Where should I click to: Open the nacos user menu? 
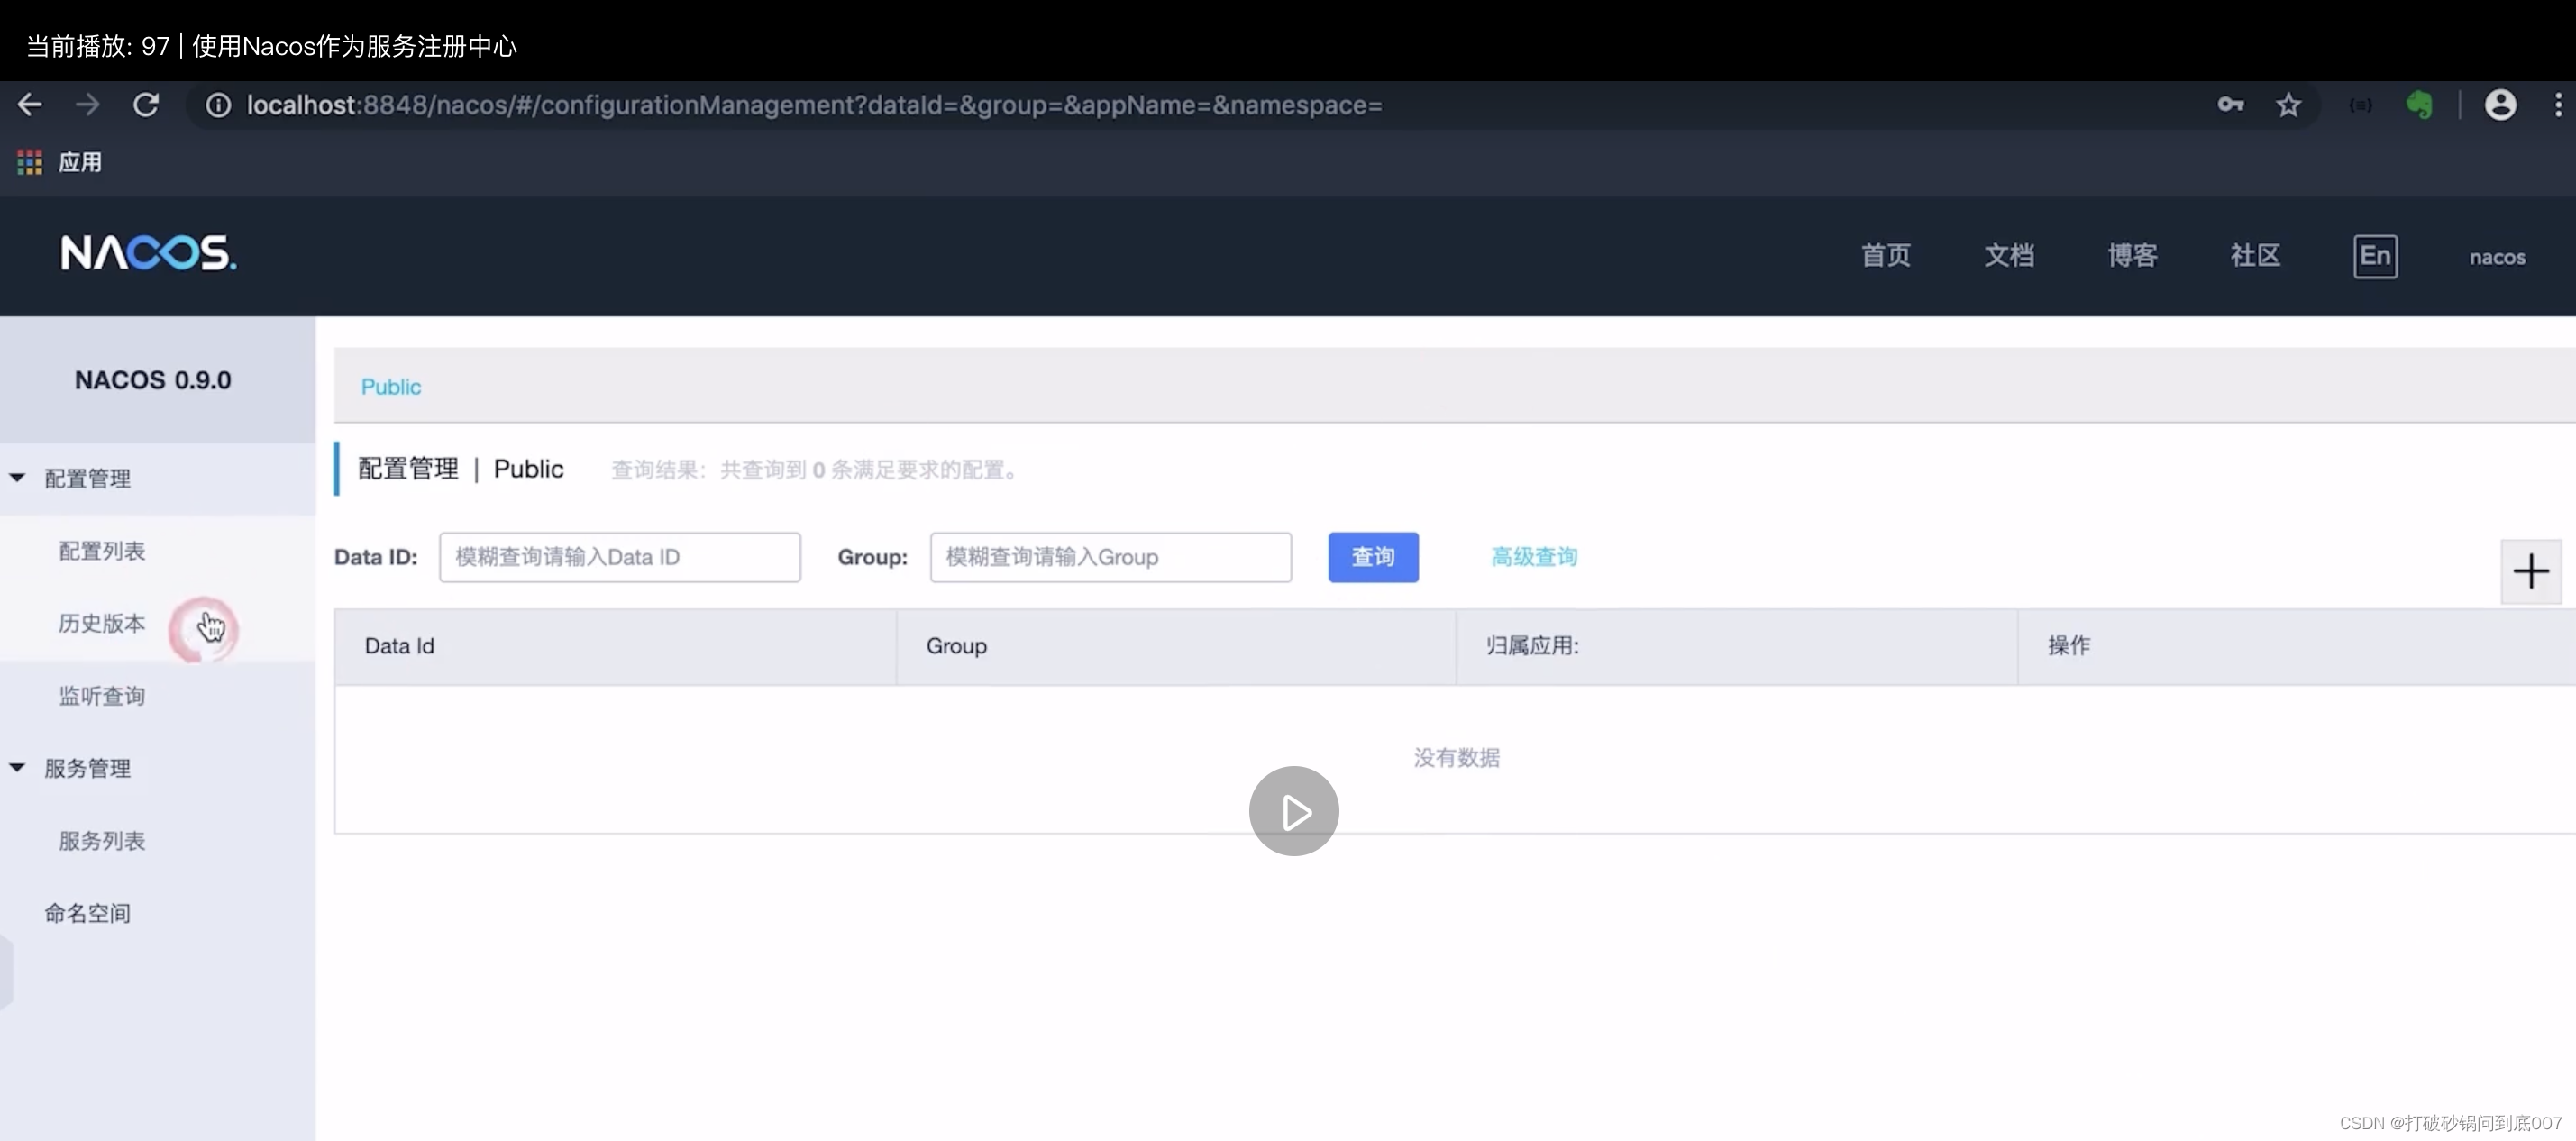2497,257
